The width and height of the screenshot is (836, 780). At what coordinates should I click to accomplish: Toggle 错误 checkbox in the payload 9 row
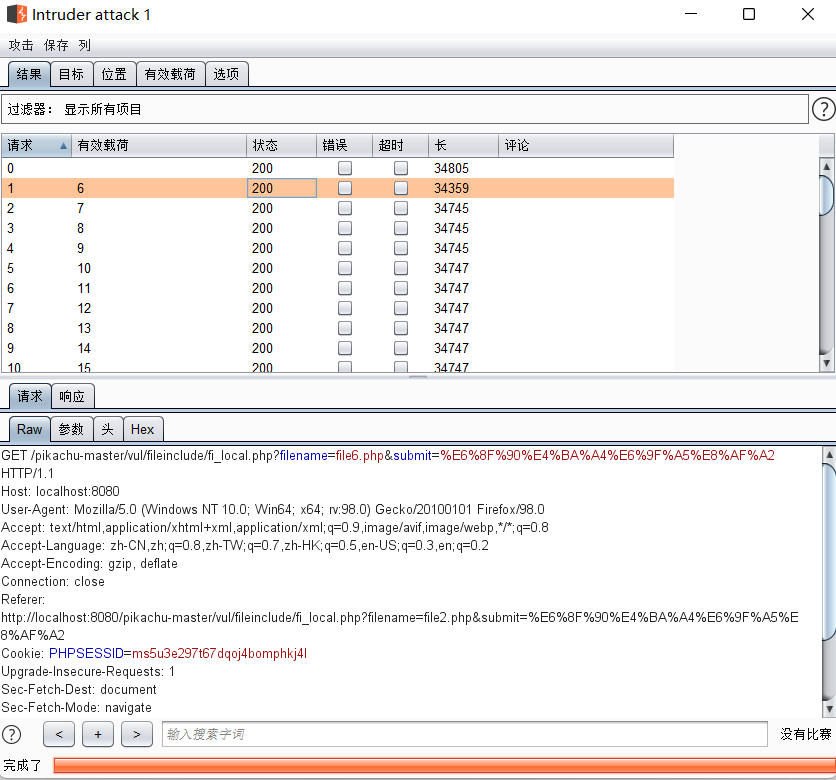tap(344, 248)
